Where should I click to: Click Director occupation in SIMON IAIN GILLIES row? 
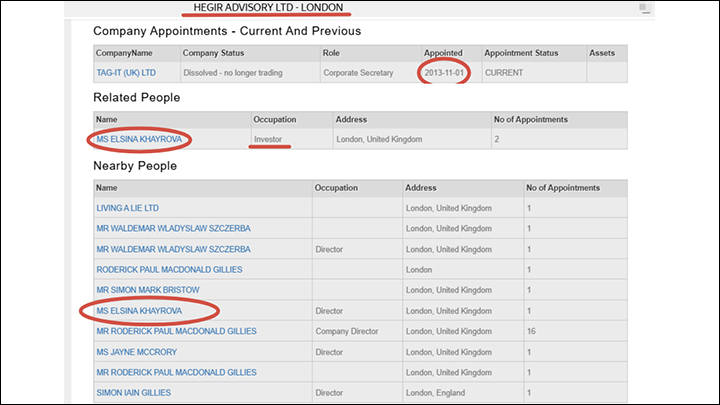pos(329,393)
